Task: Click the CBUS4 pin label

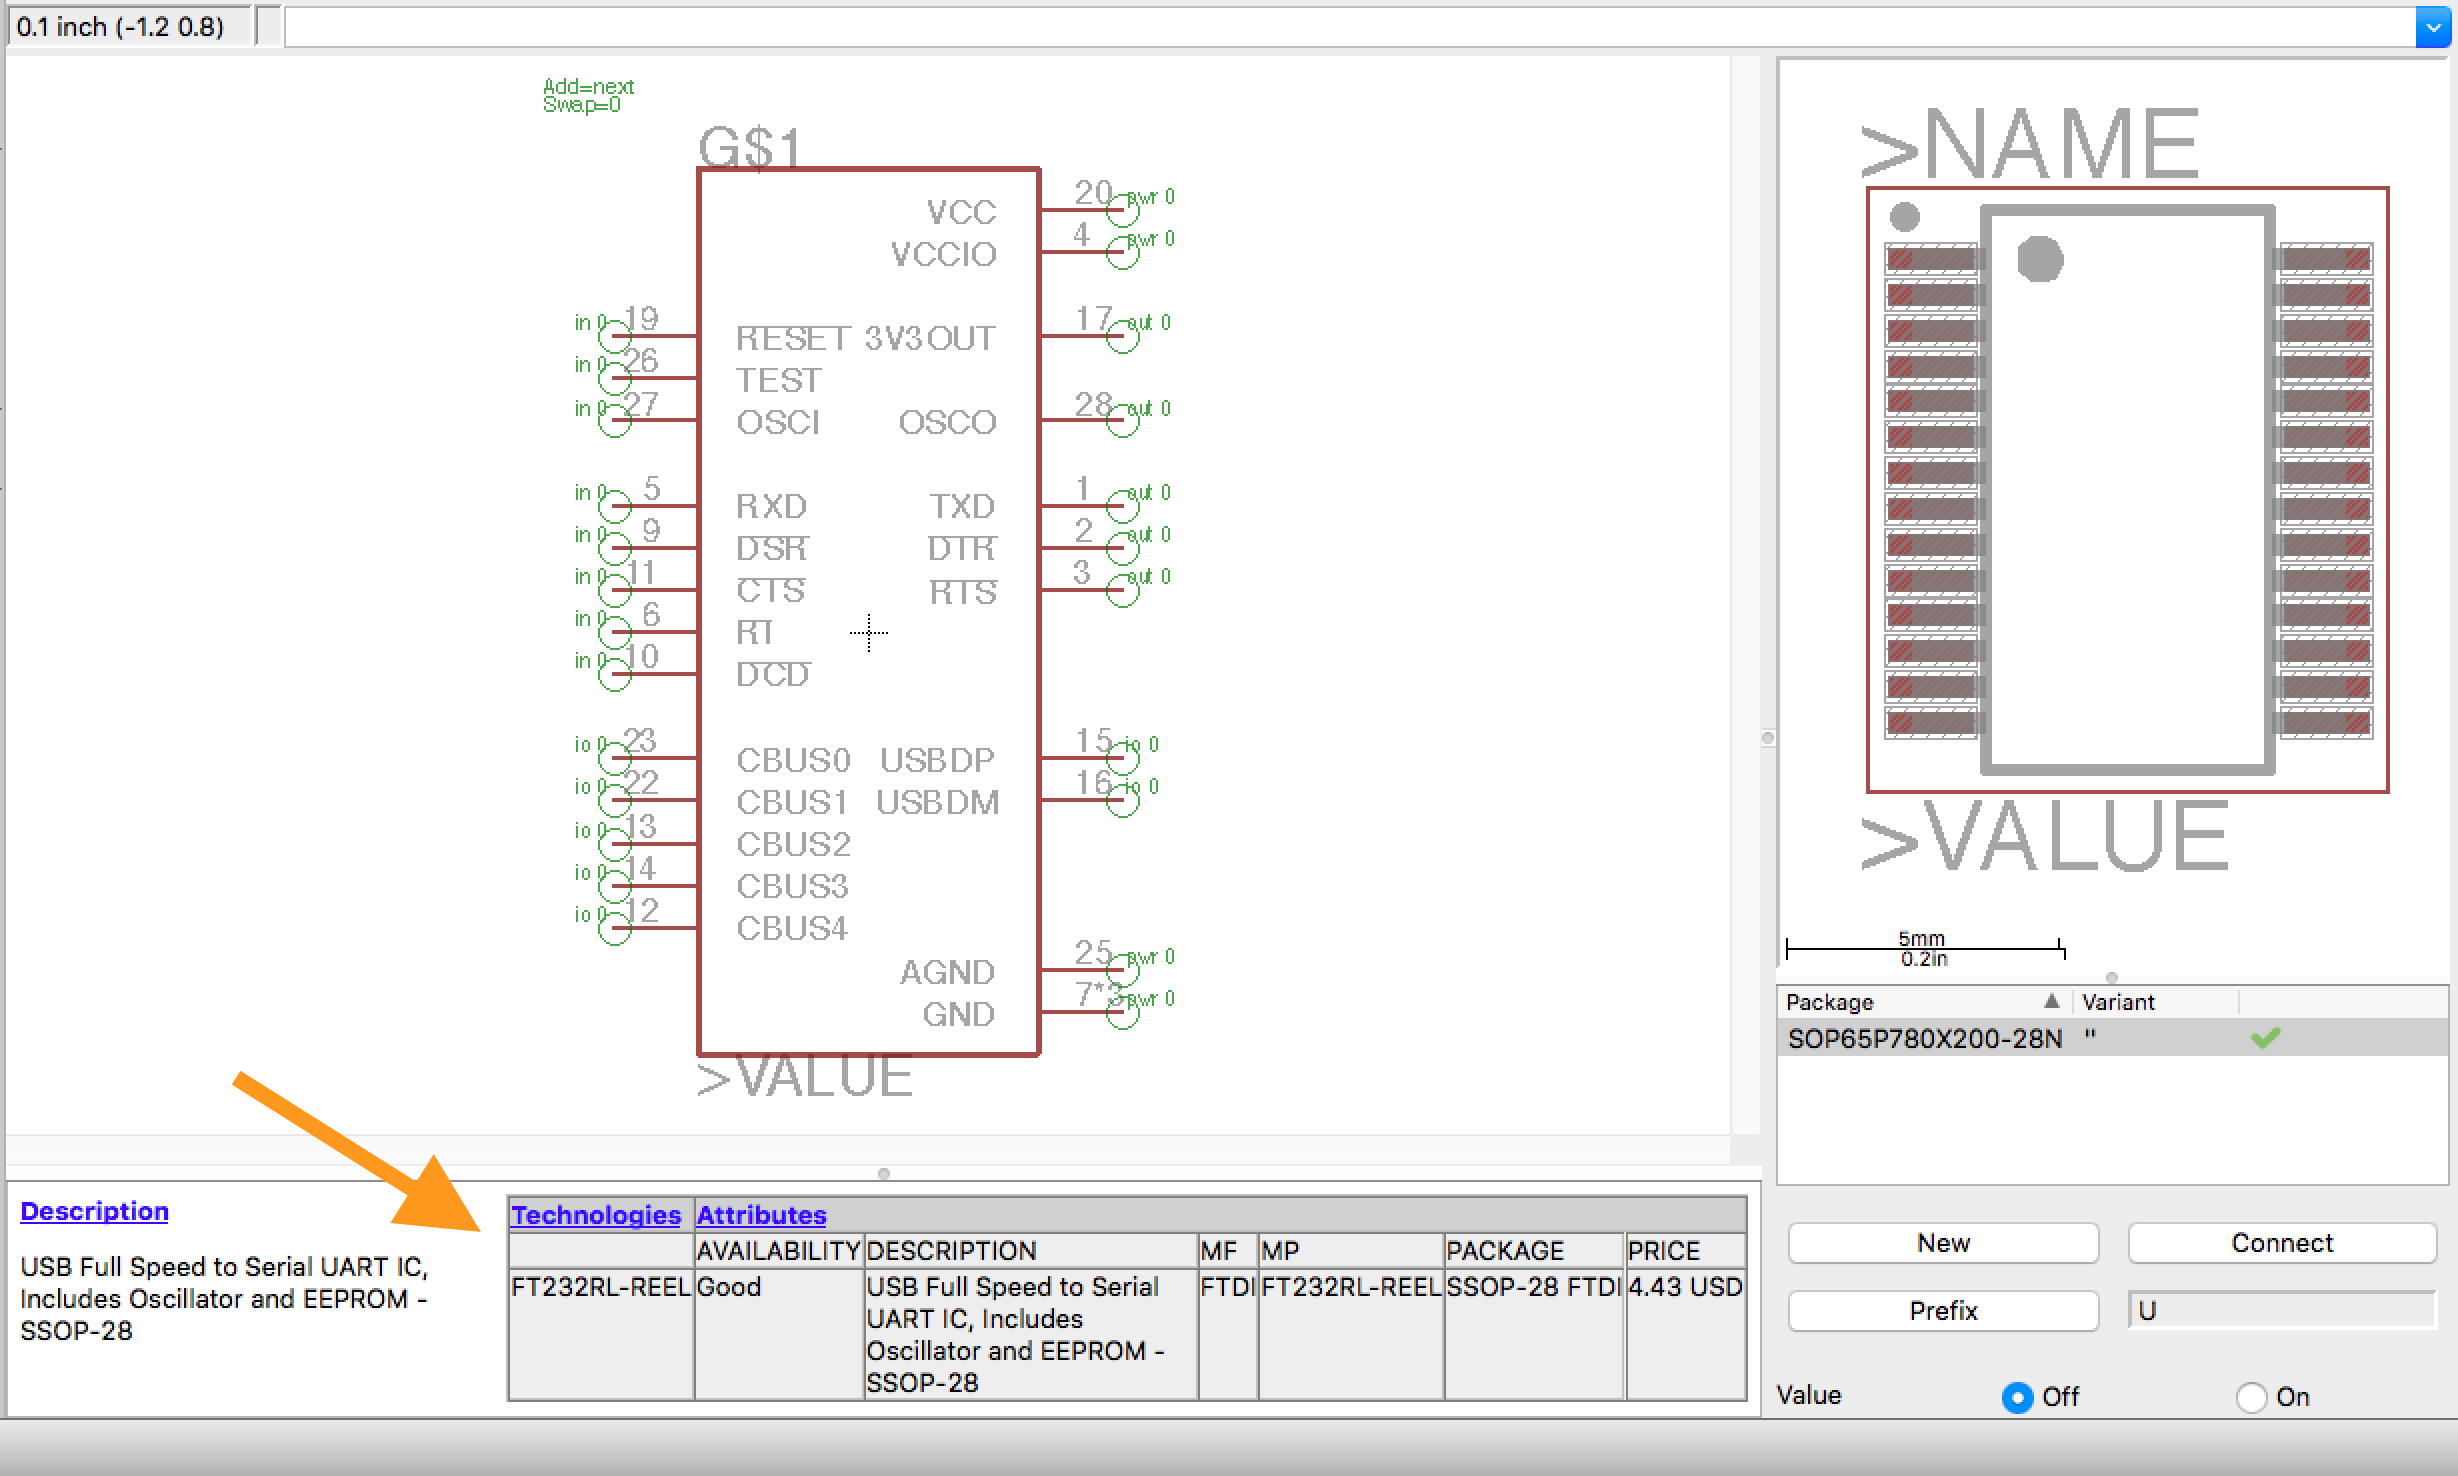Action: 792,928
